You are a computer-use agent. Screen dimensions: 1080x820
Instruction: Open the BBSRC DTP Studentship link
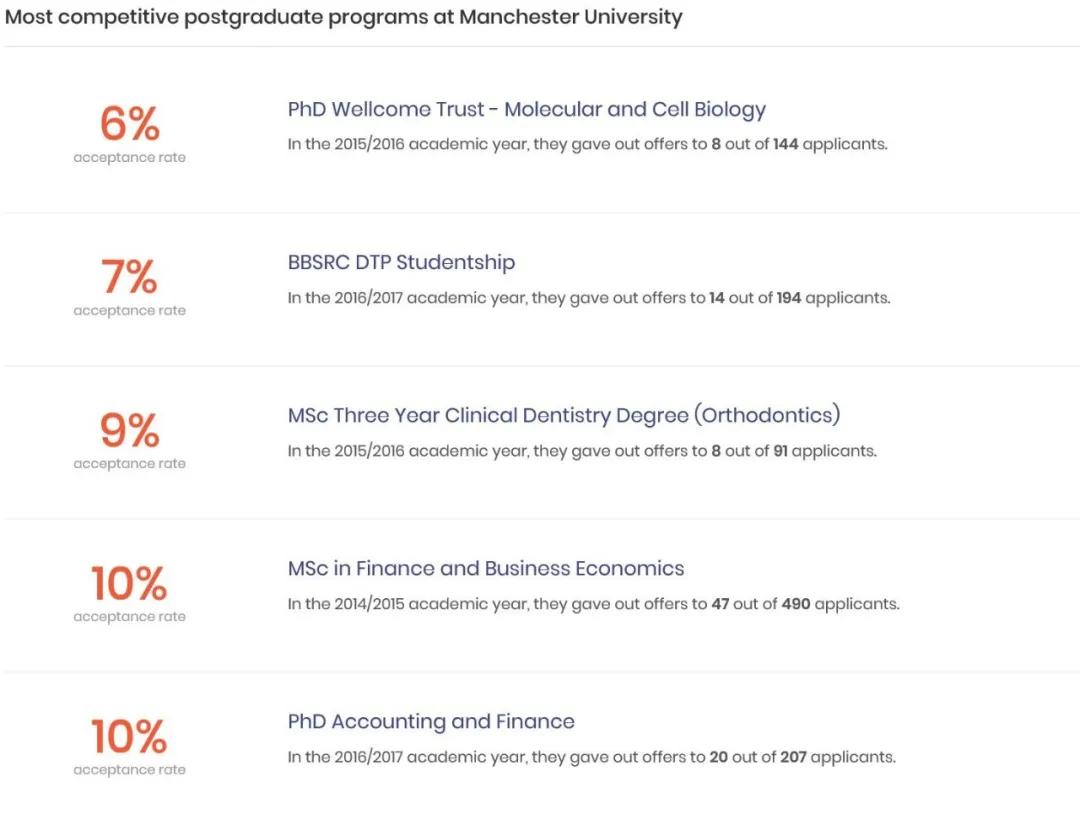[401, 262]
